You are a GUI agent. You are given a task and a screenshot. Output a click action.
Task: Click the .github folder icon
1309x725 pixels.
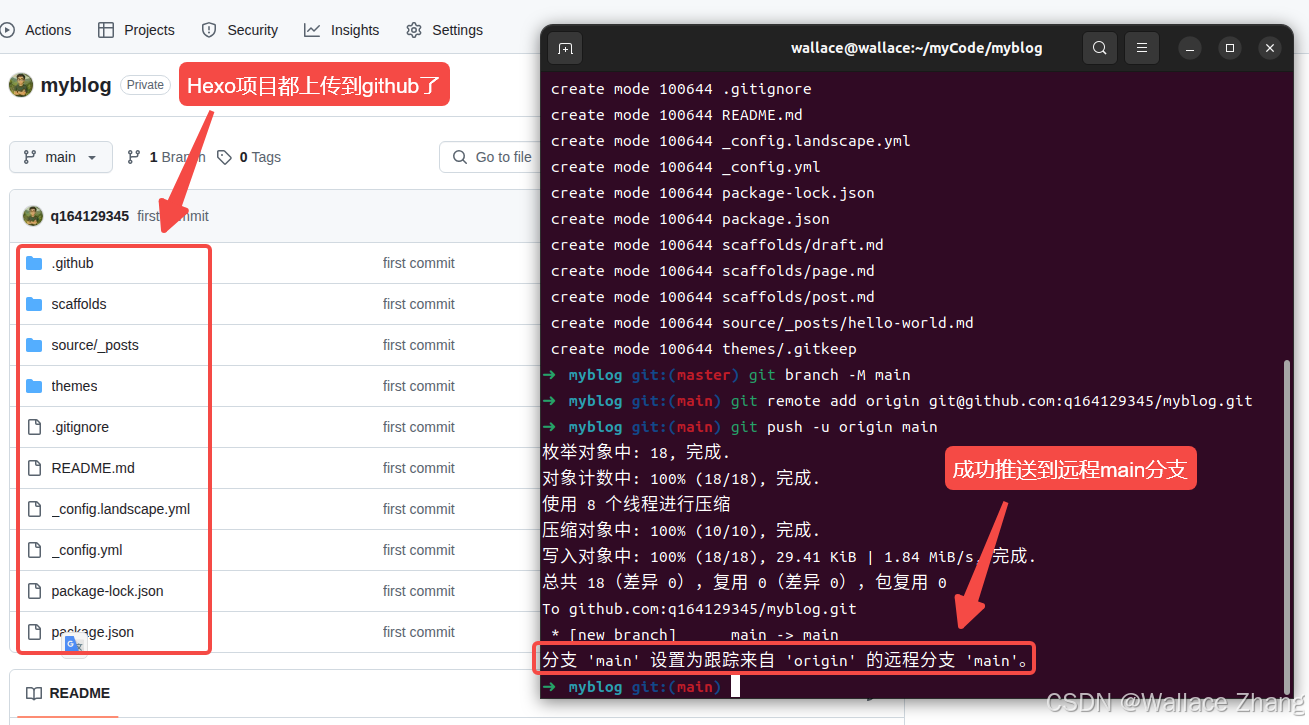click(34, 263)
